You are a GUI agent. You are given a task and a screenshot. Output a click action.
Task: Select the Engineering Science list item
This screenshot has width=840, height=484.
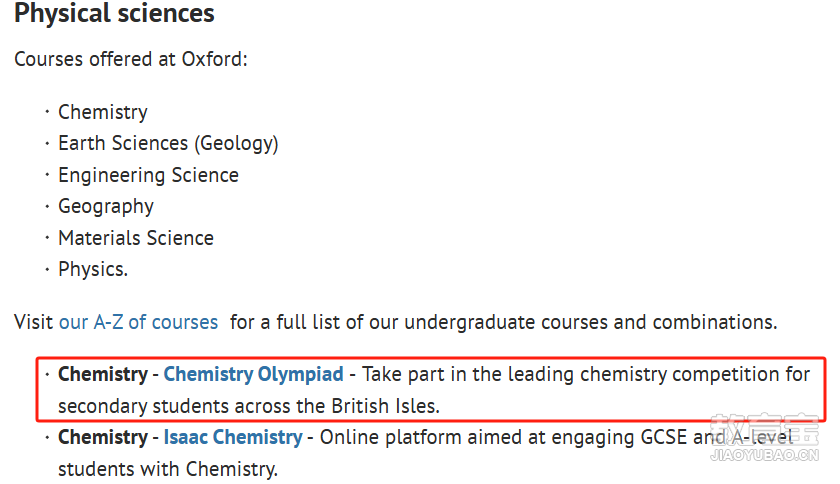tap(148, 175)
